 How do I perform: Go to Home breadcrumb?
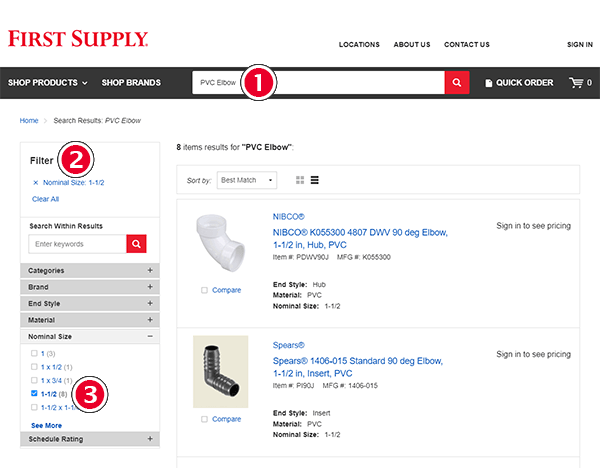pos(29,121)
